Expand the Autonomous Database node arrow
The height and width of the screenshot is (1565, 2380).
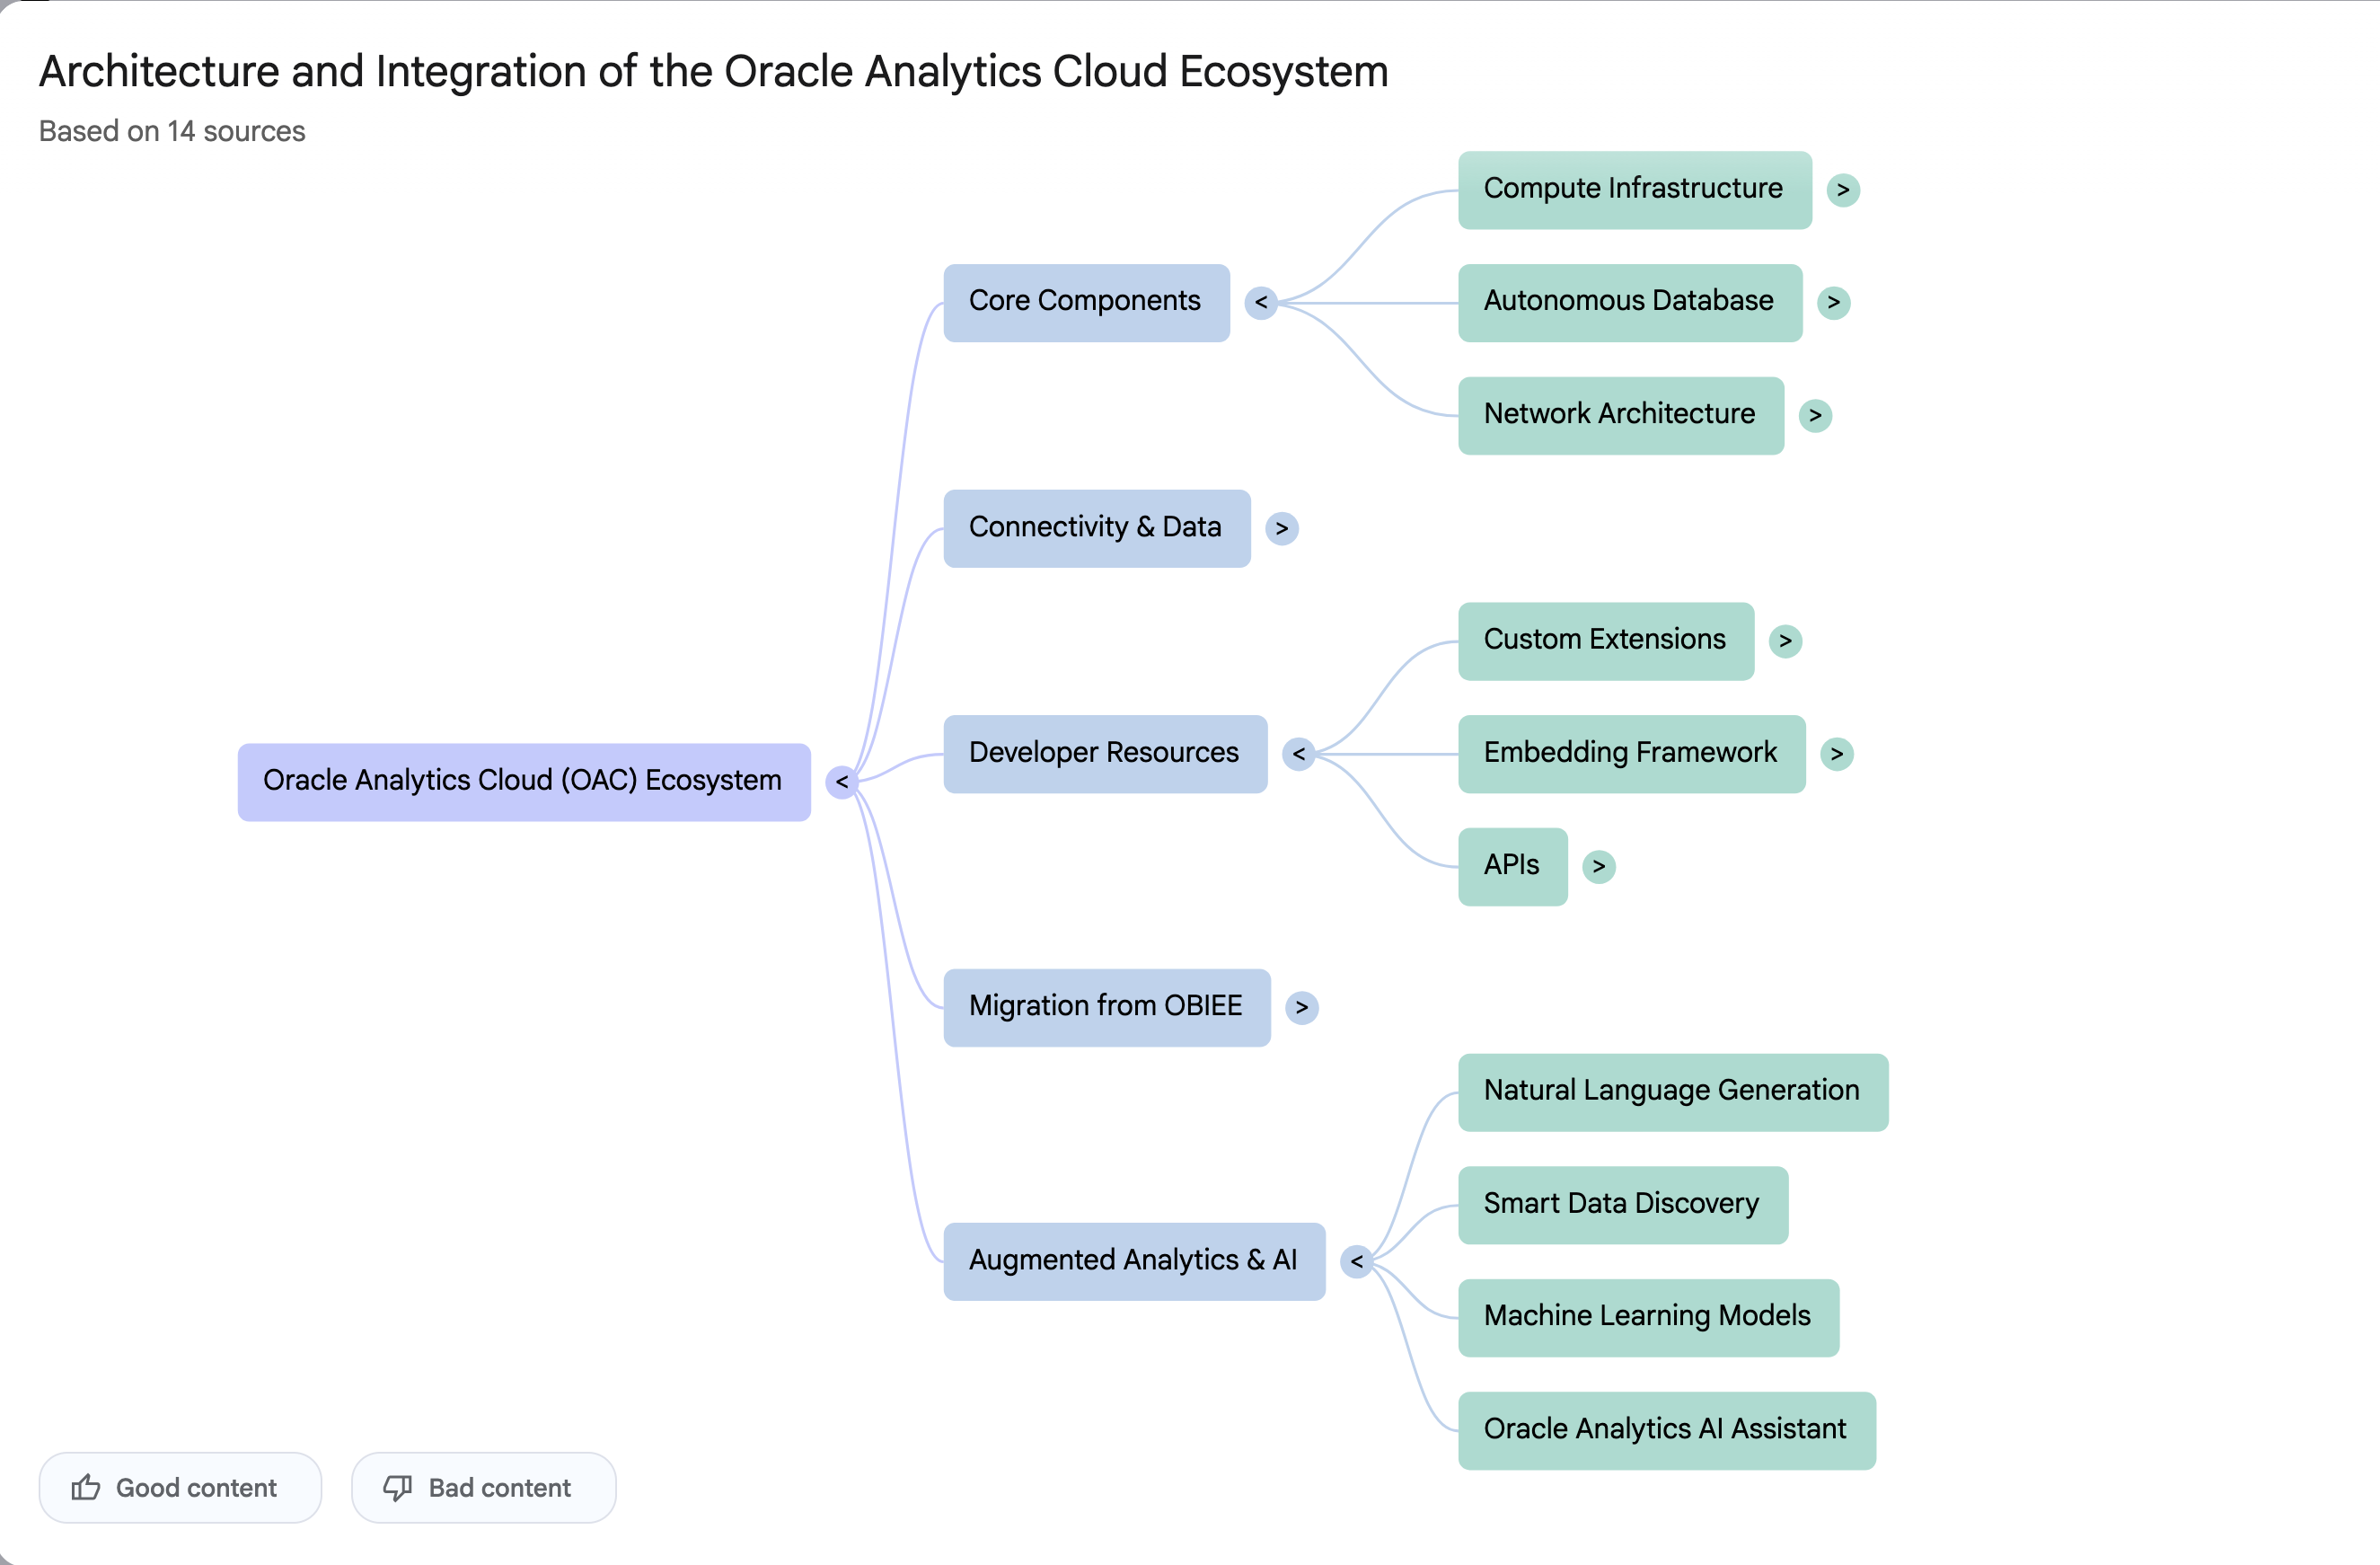pyautogui.click(x=1833, y=302)
